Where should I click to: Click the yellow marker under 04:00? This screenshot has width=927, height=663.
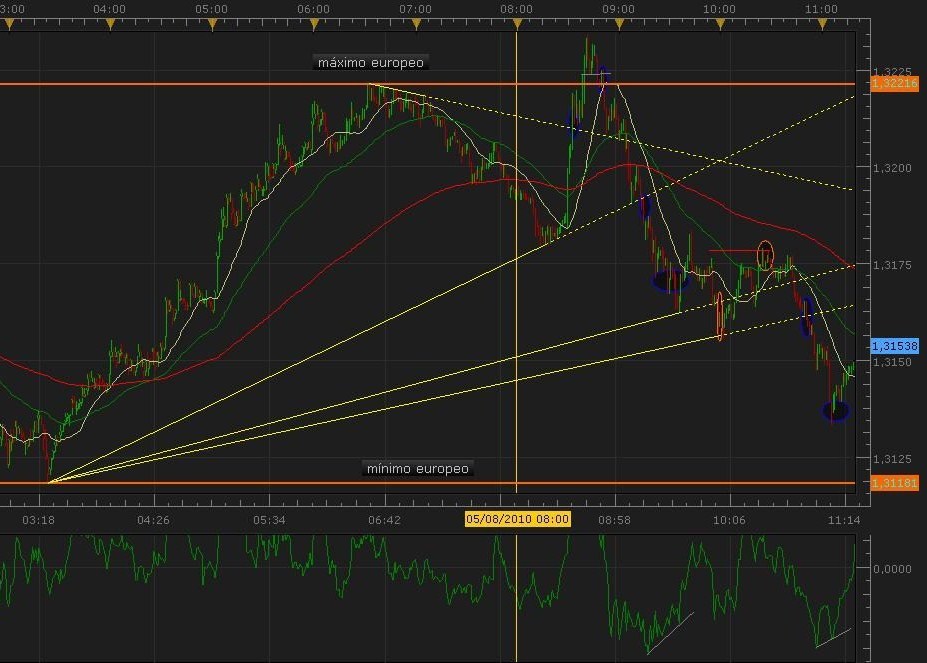(x=110, y=24)
